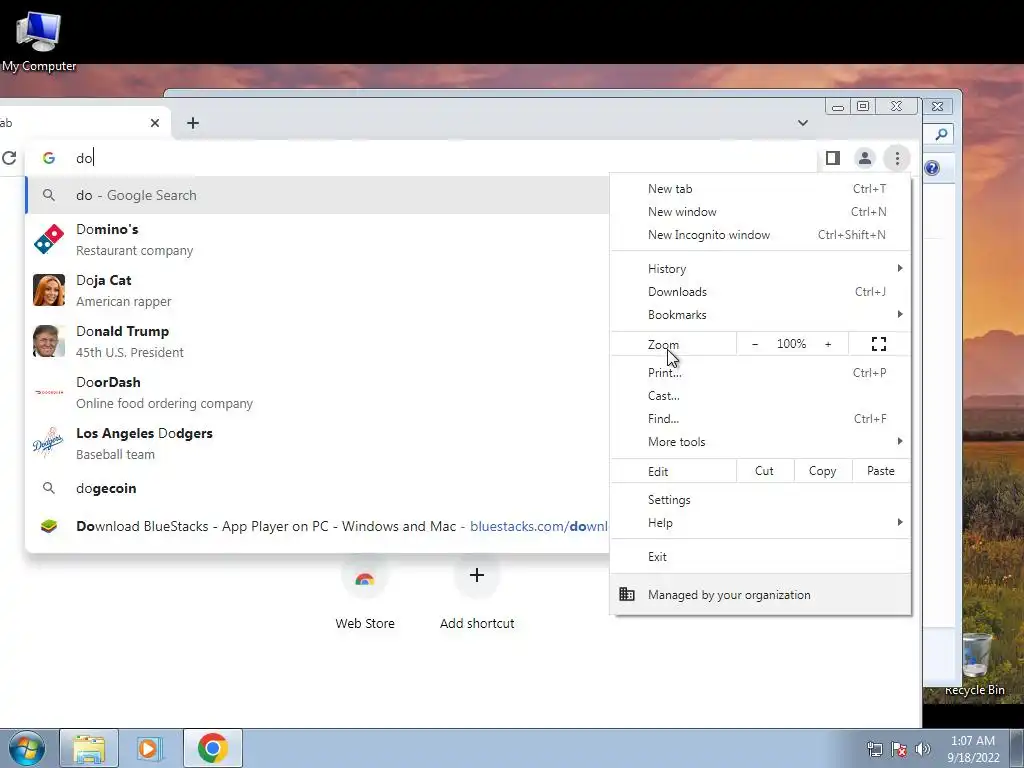Select New window menu item

tap(760, 212)
